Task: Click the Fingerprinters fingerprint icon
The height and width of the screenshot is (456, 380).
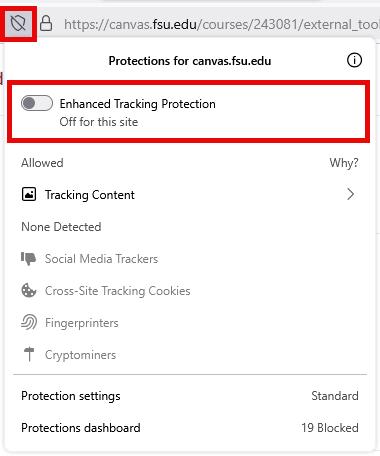Action: click(29, 322)
